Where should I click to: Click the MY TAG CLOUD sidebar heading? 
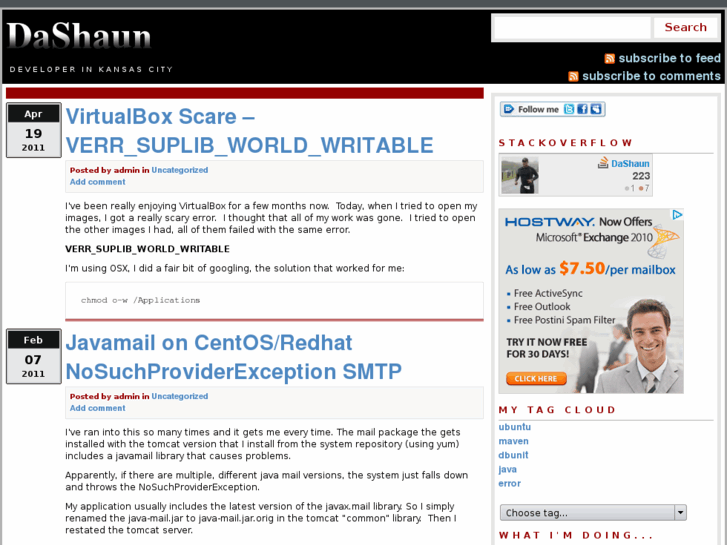tap(557, 410)
